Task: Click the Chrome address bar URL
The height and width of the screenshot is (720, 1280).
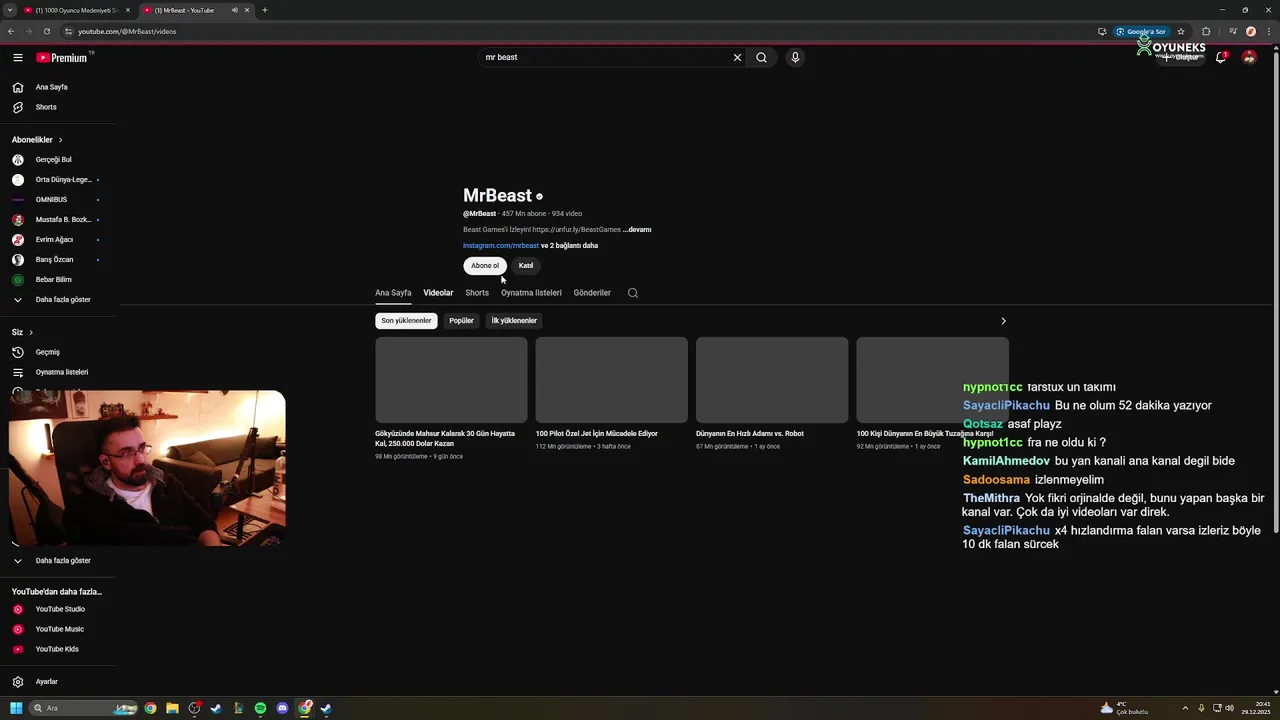Action: (127, 31)
